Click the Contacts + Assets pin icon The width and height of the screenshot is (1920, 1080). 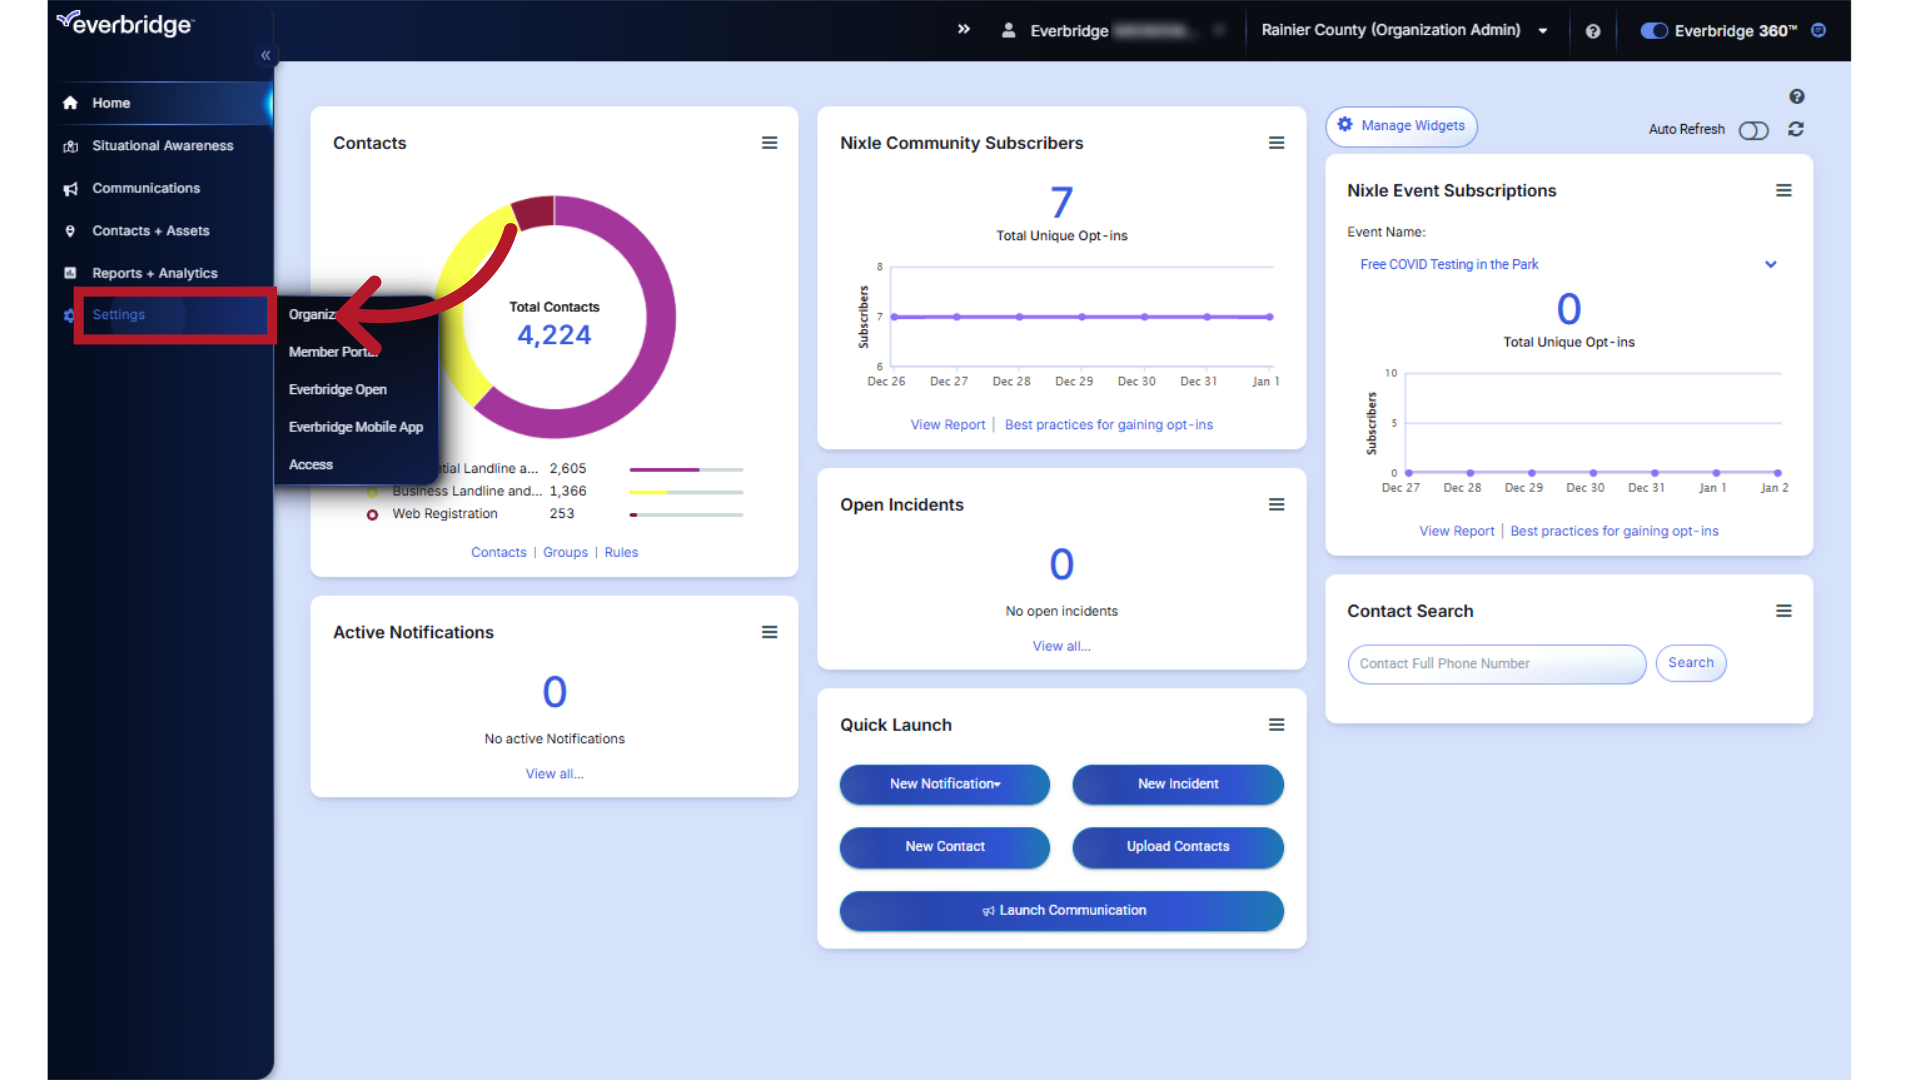pos(70,231)
